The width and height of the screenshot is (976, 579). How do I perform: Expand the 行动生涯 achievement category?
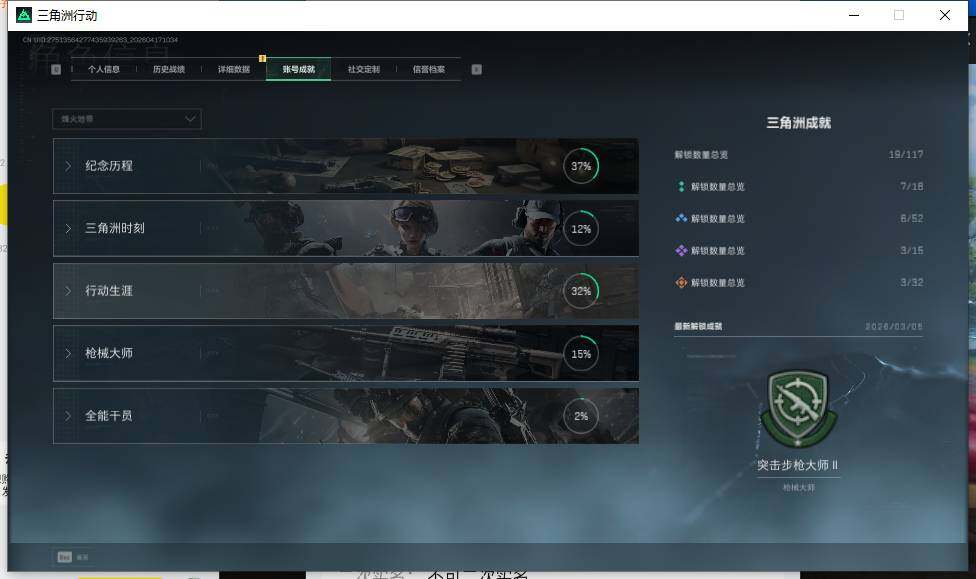point(345,291)
